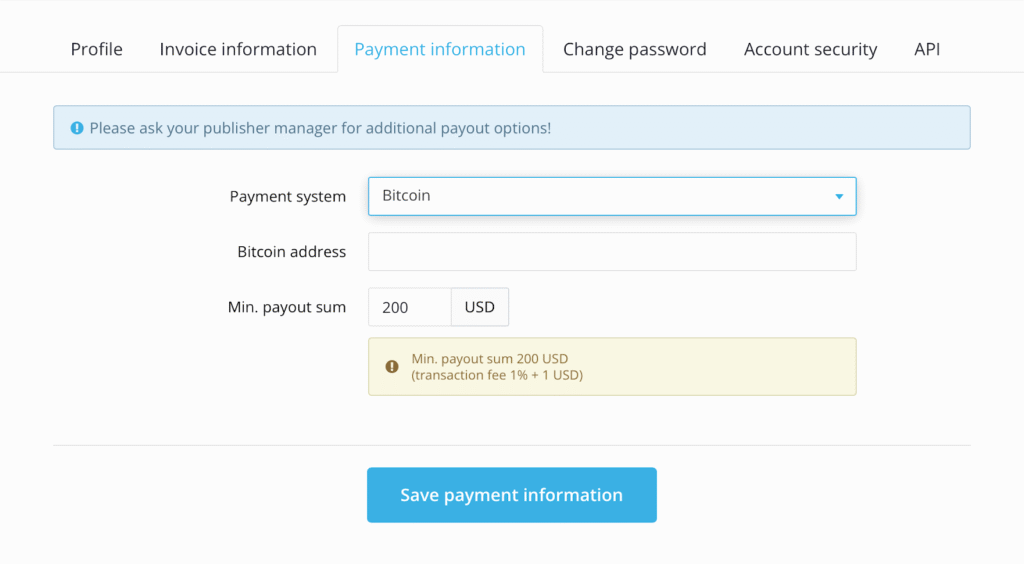The height and width of the screenshot is (564, 1024).
Task: Click the transaction fee notice line
Action: point(497,375)
